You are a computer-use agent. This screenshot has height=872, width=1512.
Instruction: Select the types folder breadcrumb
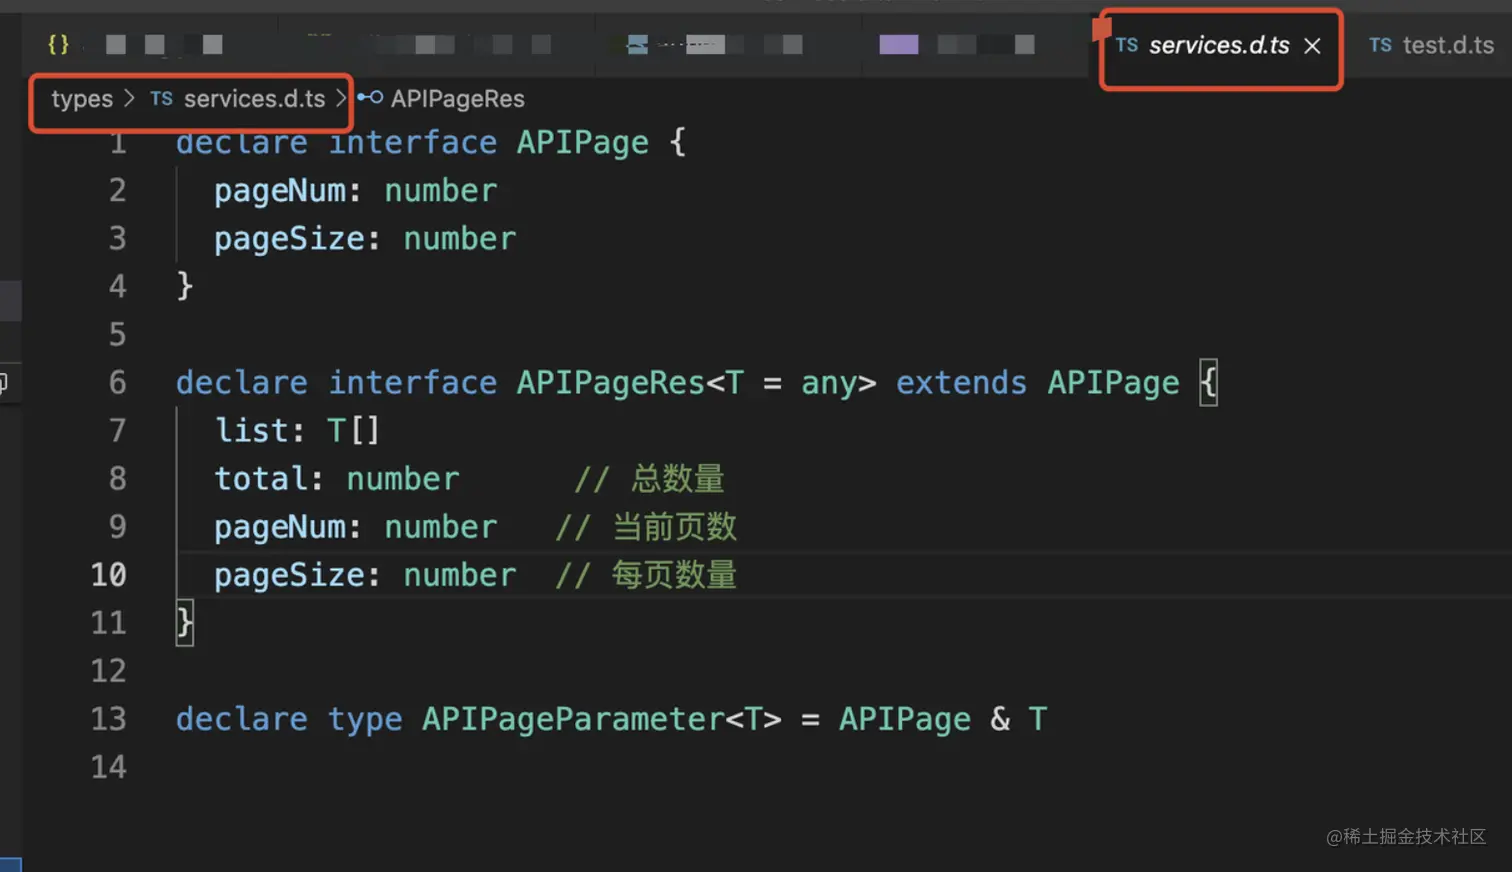click(82, 99)
